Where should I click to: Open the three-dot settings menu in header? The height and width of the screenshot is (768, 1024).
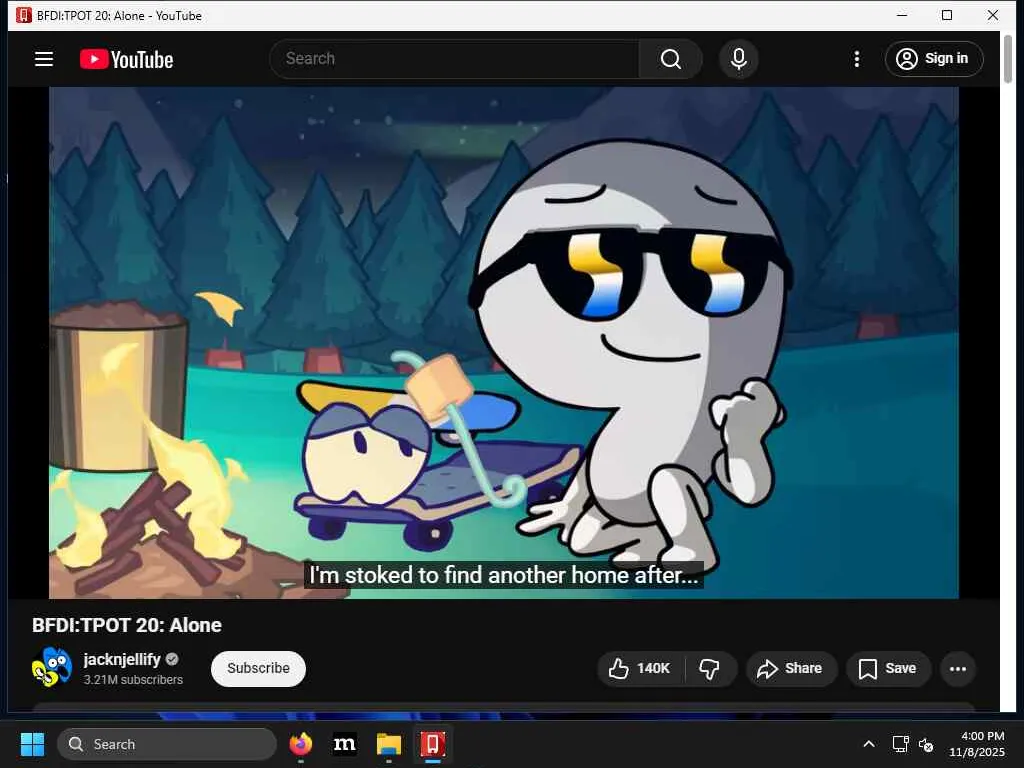coord(857,59)
